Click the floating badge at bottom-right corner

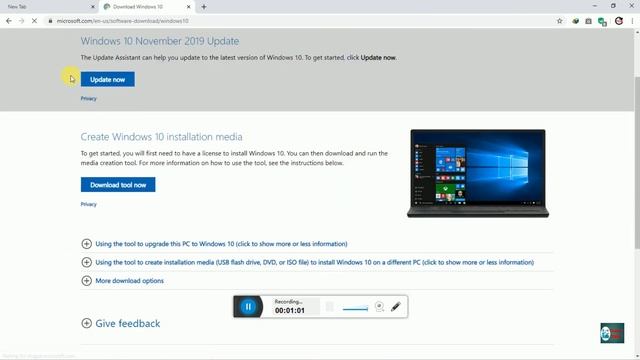pos(612,333)
